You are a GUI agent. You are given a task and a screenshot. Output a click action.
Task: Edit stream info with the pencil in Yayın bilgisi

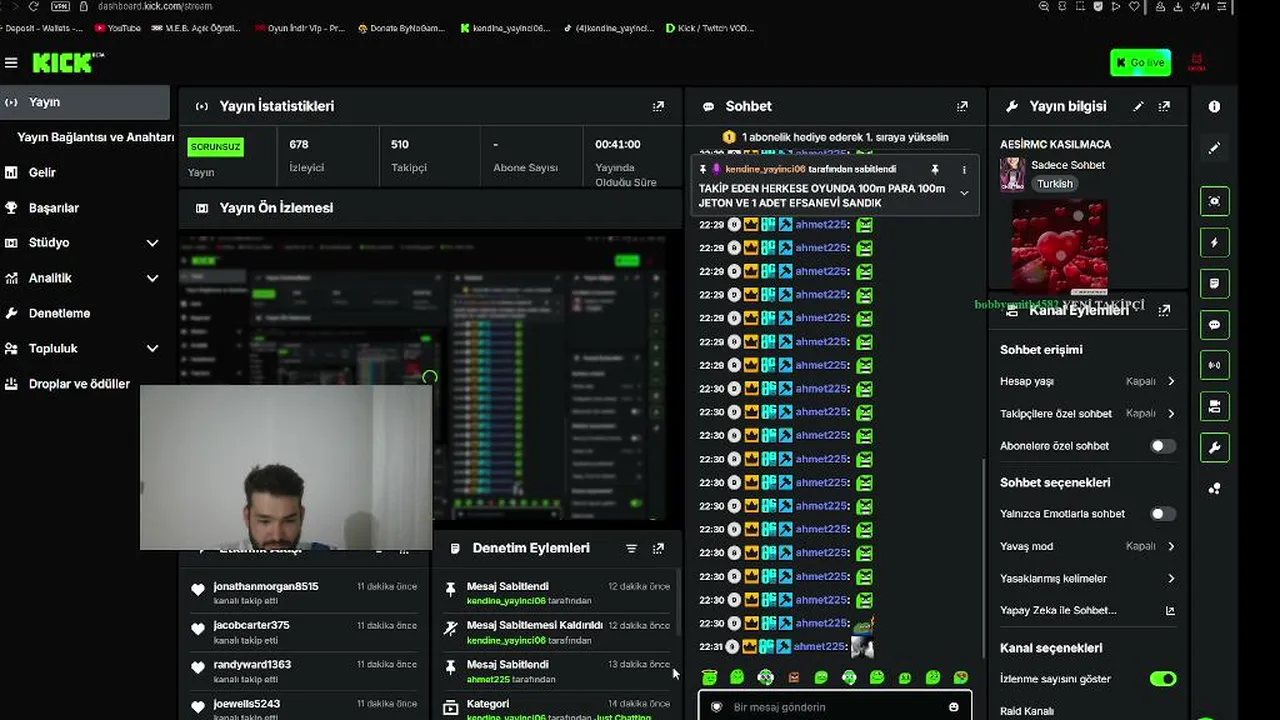coord(1138,106)
